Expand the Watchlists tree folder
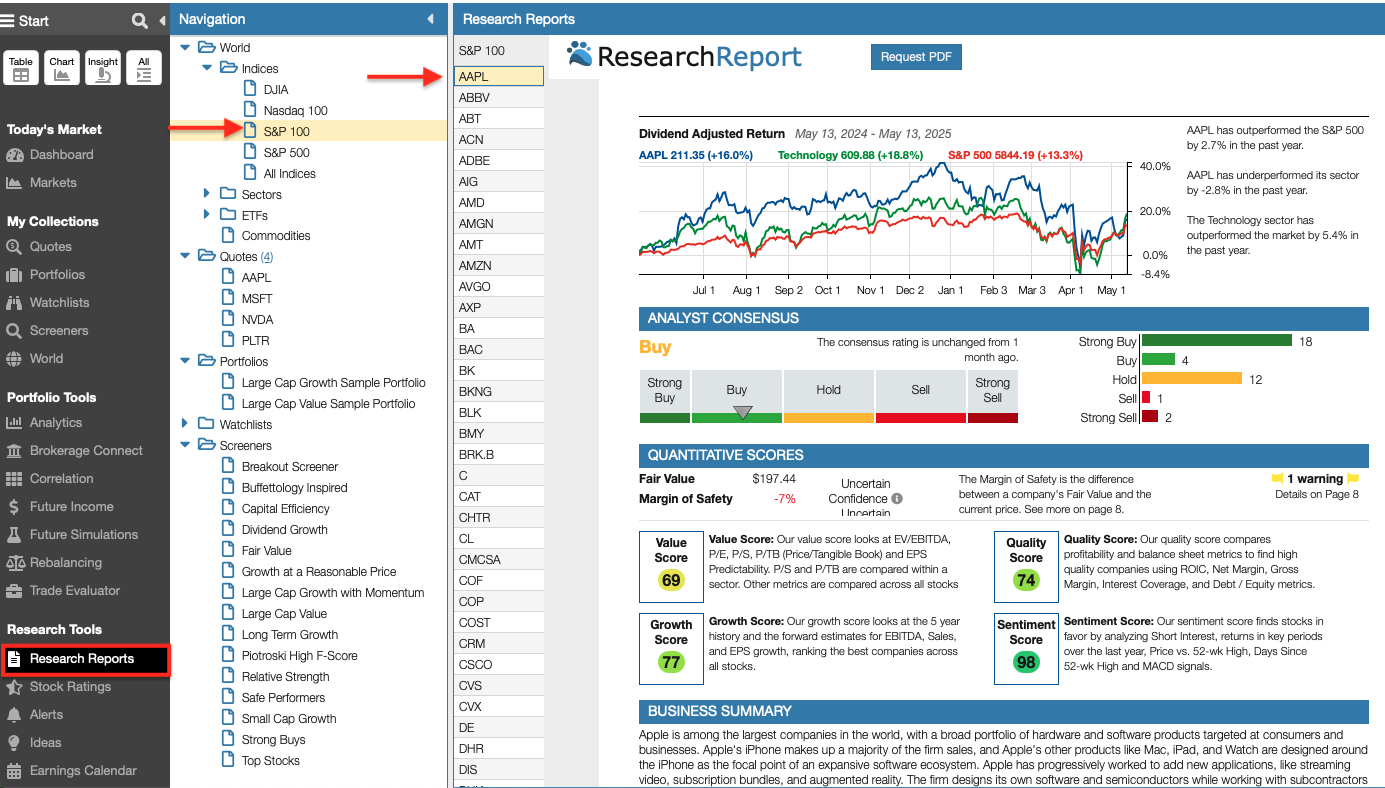1385x788 pixels. pyautogui.click(x=185, y=424)
